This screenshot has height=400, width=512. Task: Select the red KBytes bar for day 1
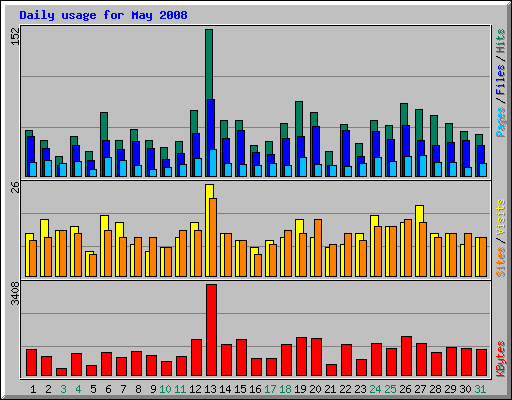[31, 363]
